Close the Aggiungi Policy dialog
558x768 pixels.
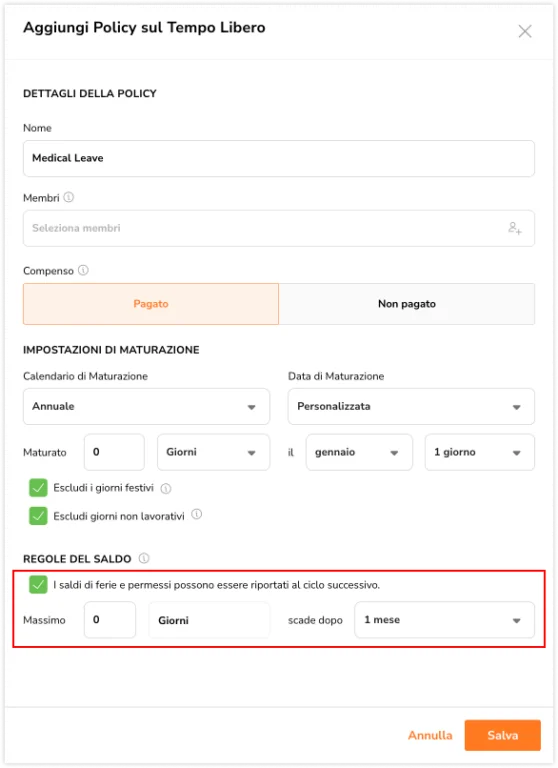[x=525, y=31]
